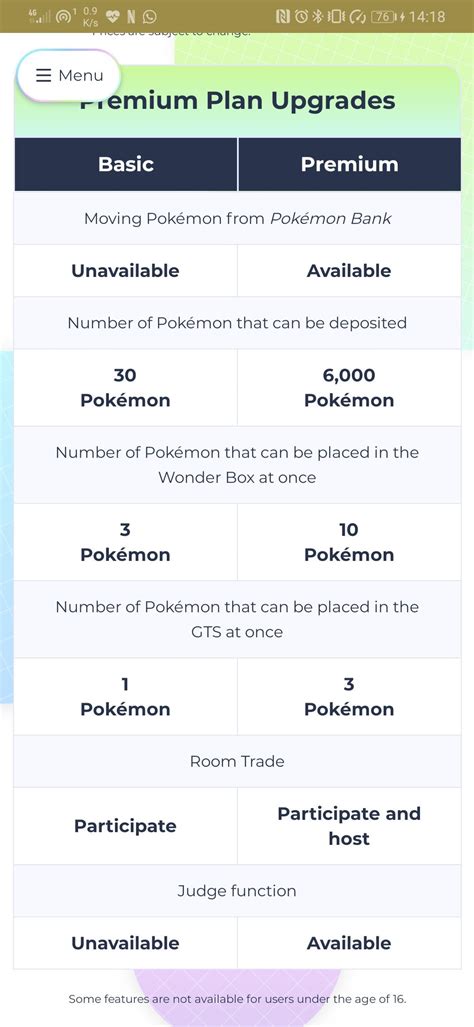Screen dimensions: 474x1027
Task: Tap the Premium Plan Upgrades title
Action: 237,101
